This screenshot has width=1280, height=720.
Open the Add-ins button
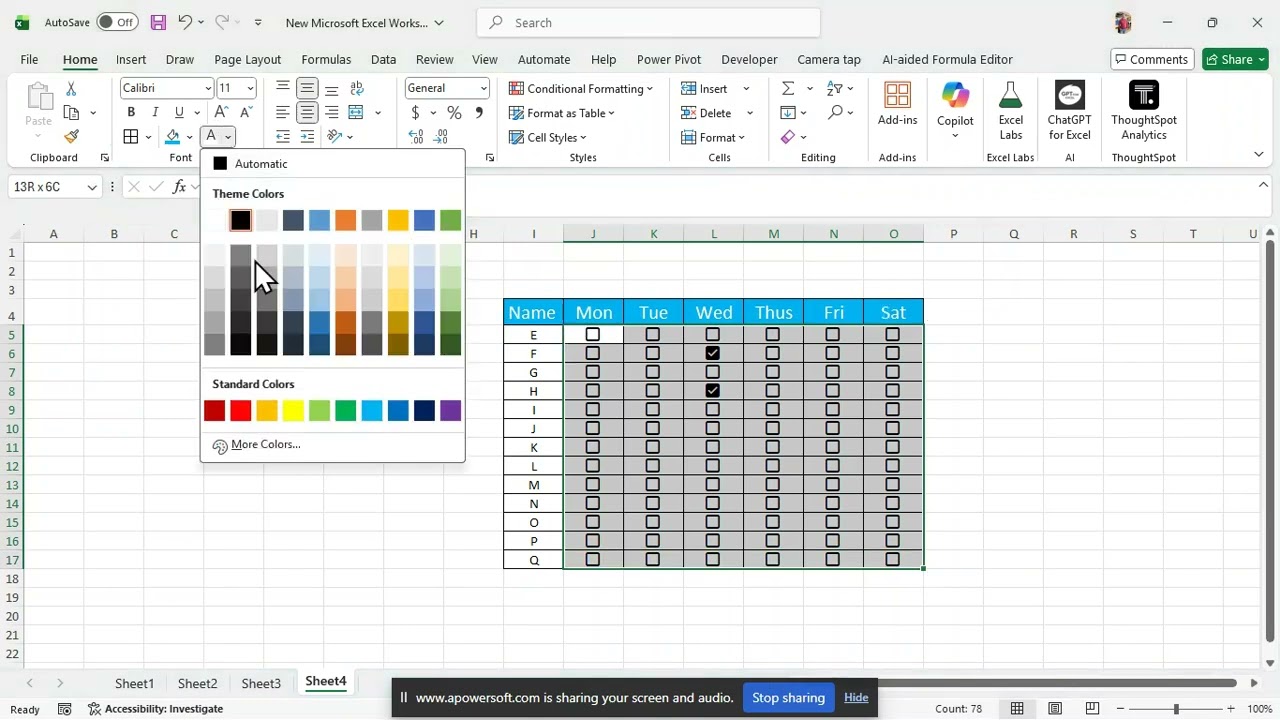pos(897,104)
